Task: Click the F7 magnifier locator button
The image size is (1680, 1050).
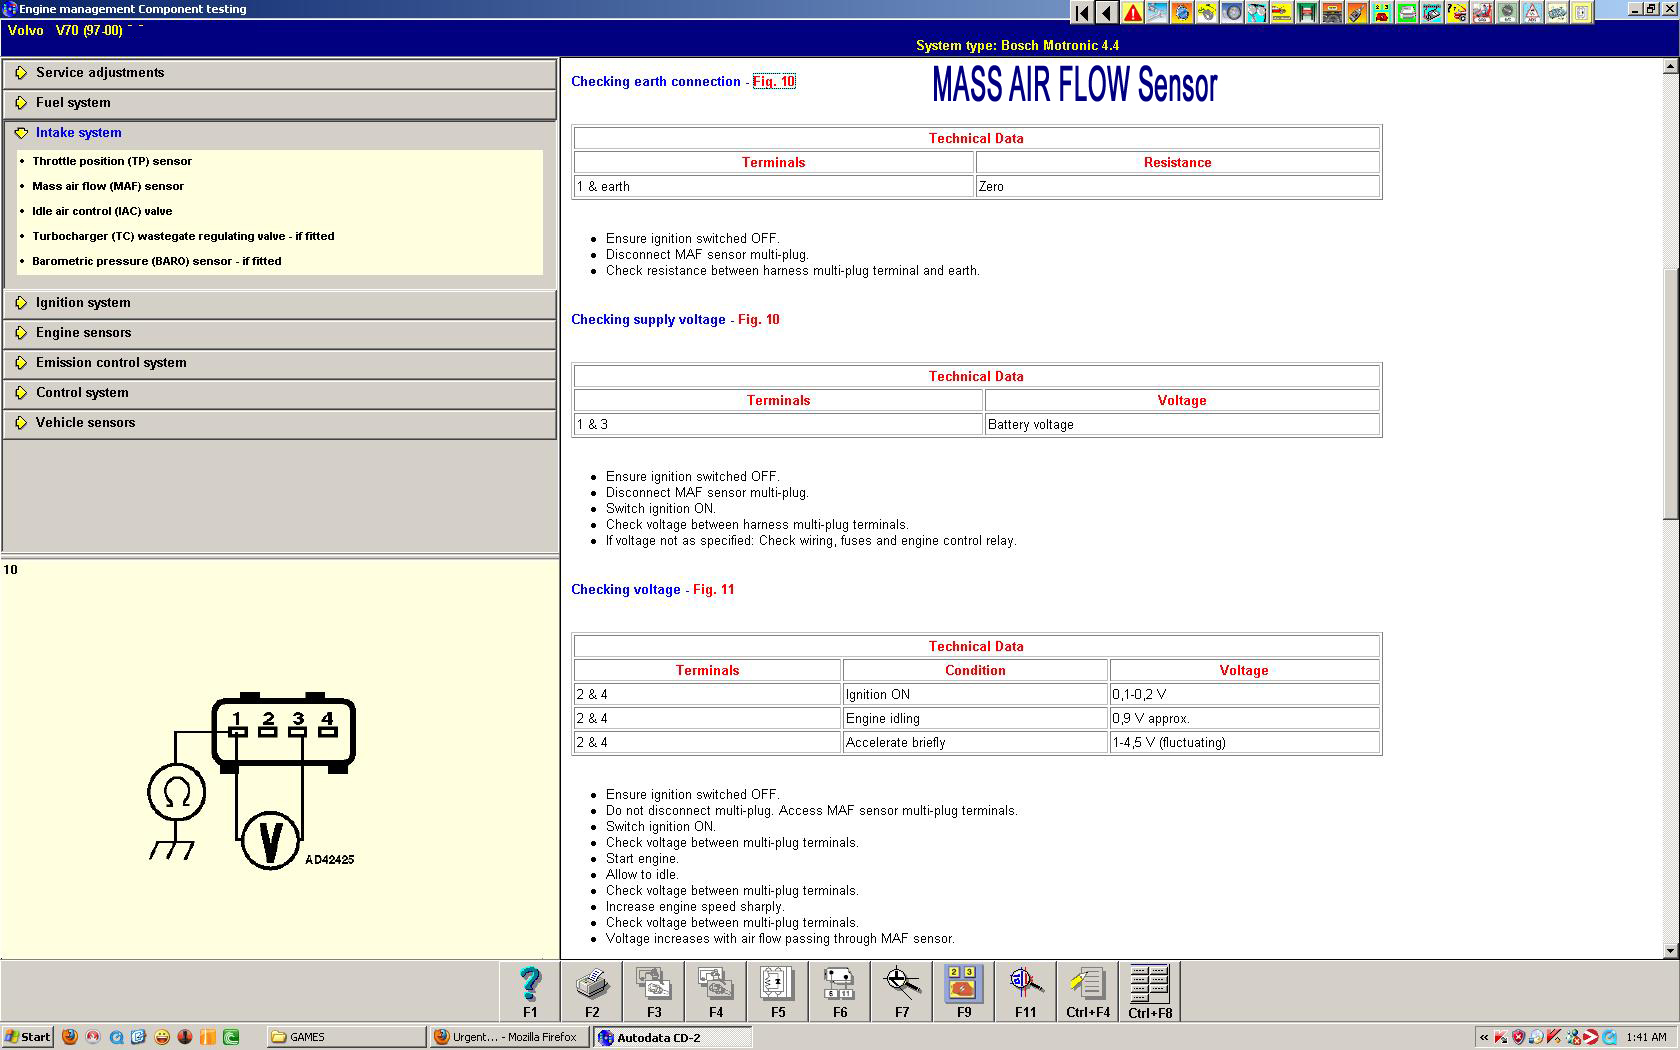Action: (902, 991)
